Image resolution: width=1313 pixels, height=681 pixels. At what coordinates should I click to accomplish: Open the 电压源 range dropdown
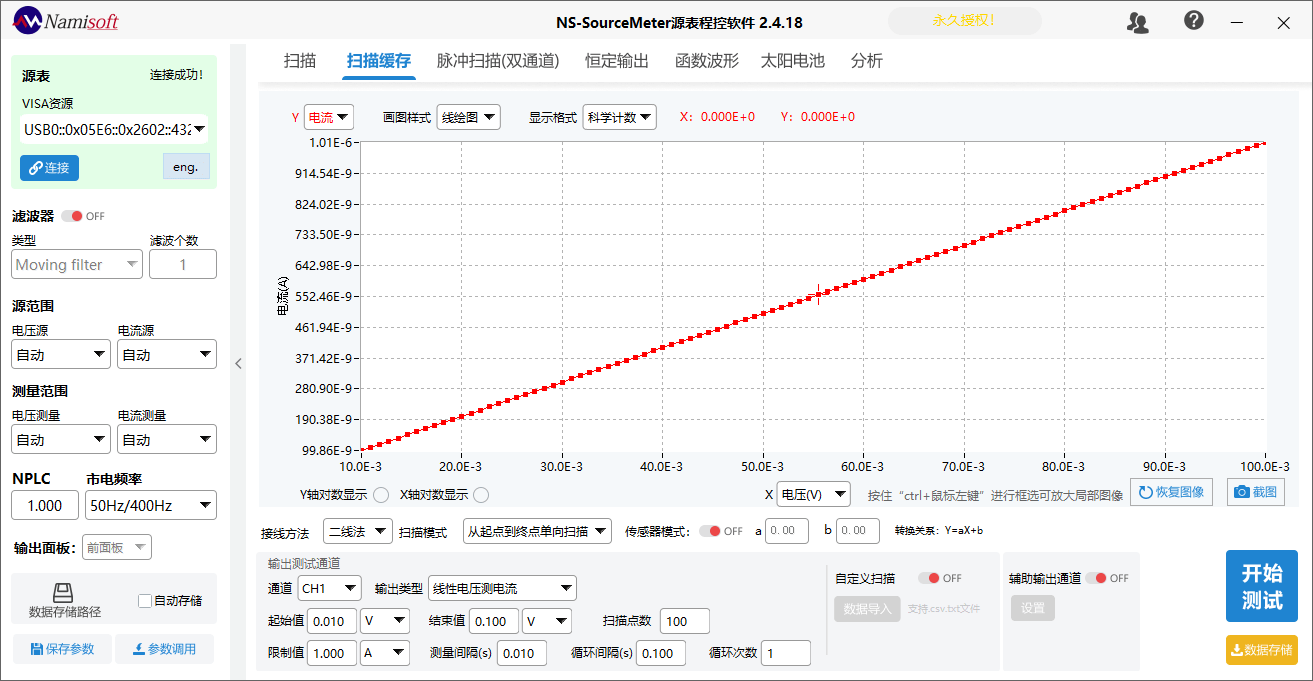pos(61,354)
